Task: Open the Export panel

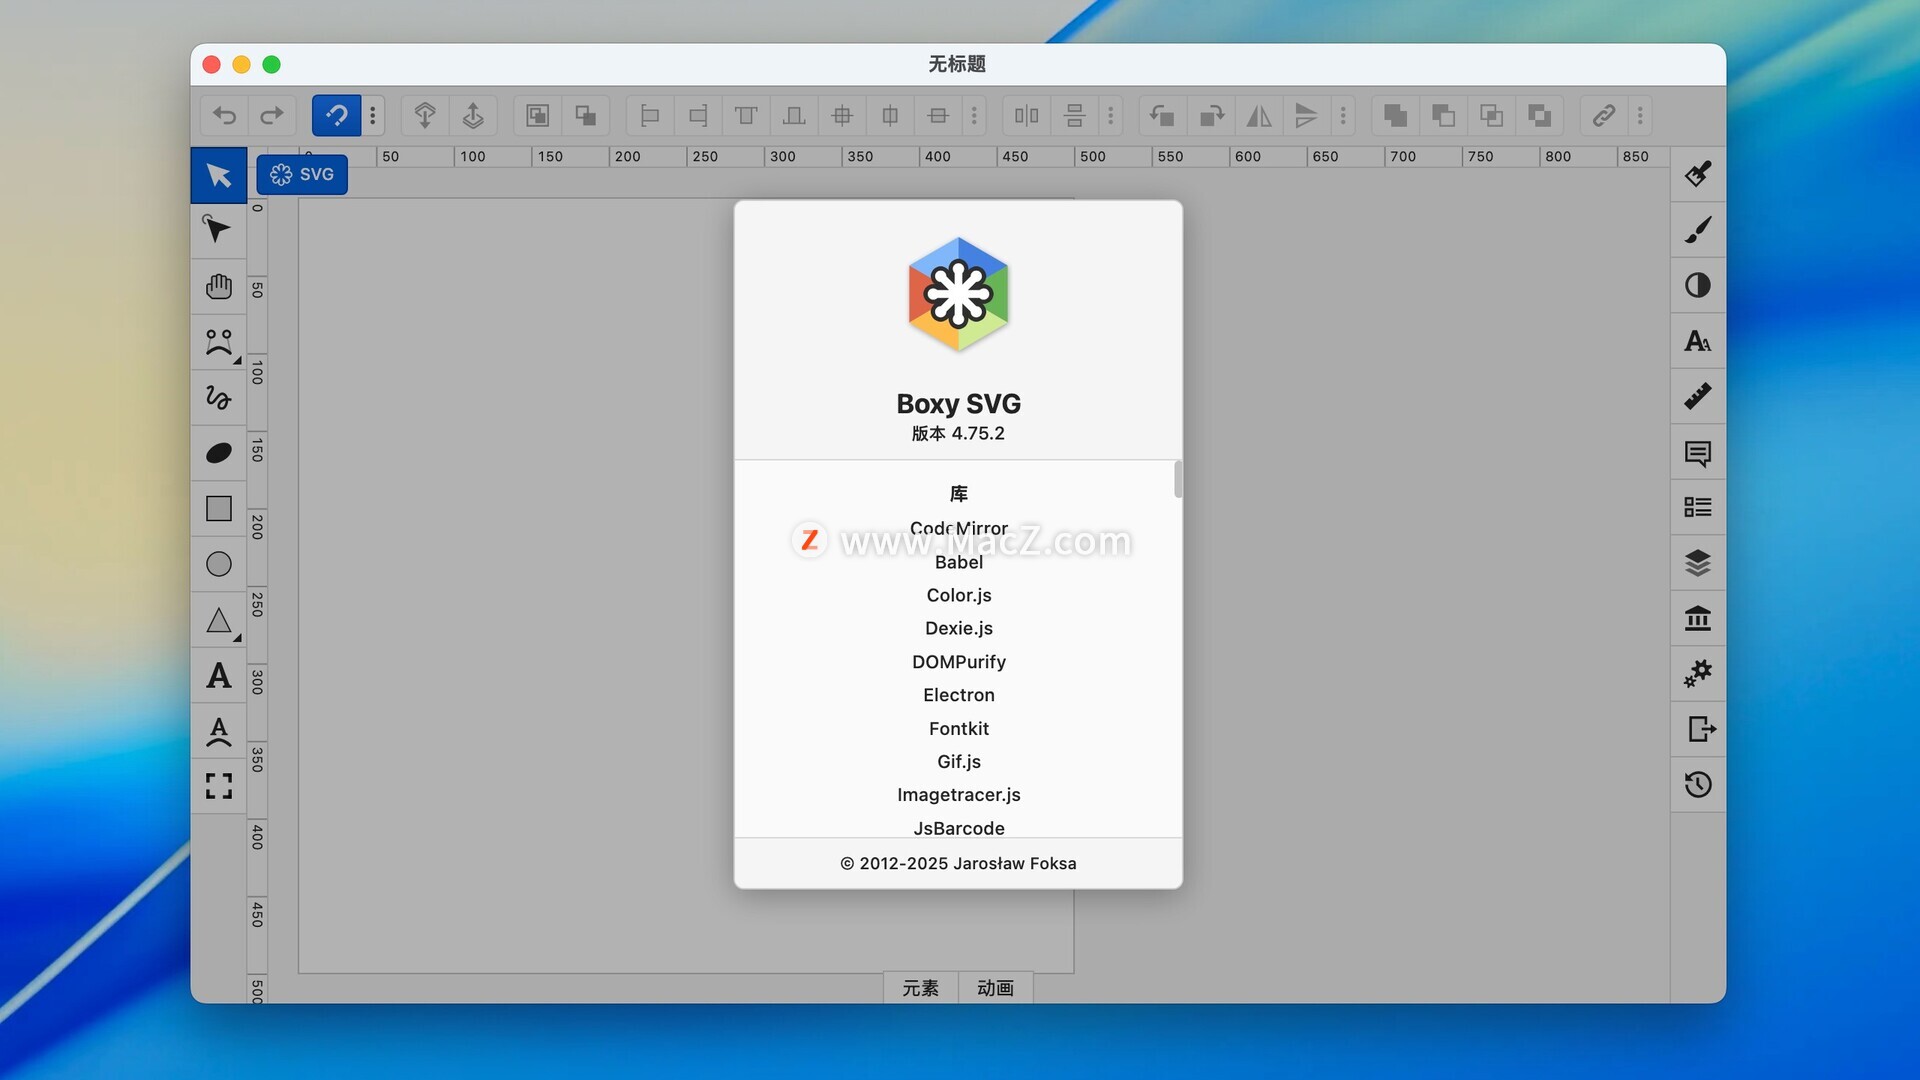Action: click(1698, 730)
